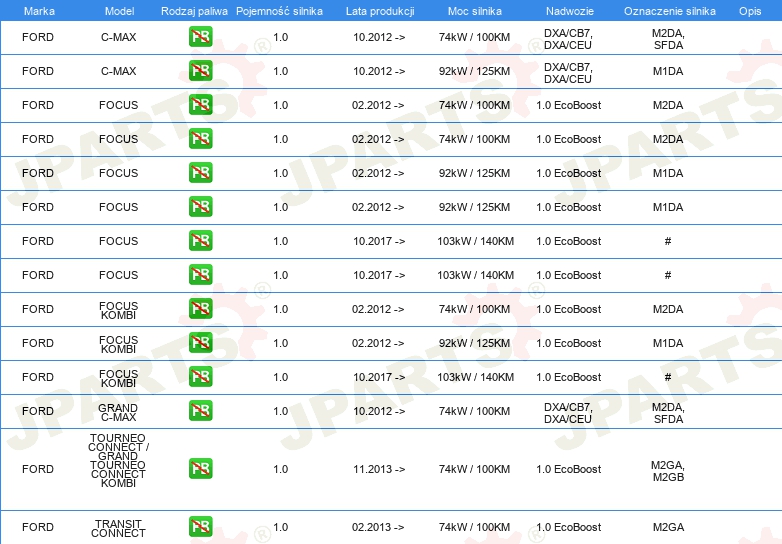Click the M2GA, M2GB engine code cell
The height and width of the screenshot is (544, 782).
click(x=668, y=471)
